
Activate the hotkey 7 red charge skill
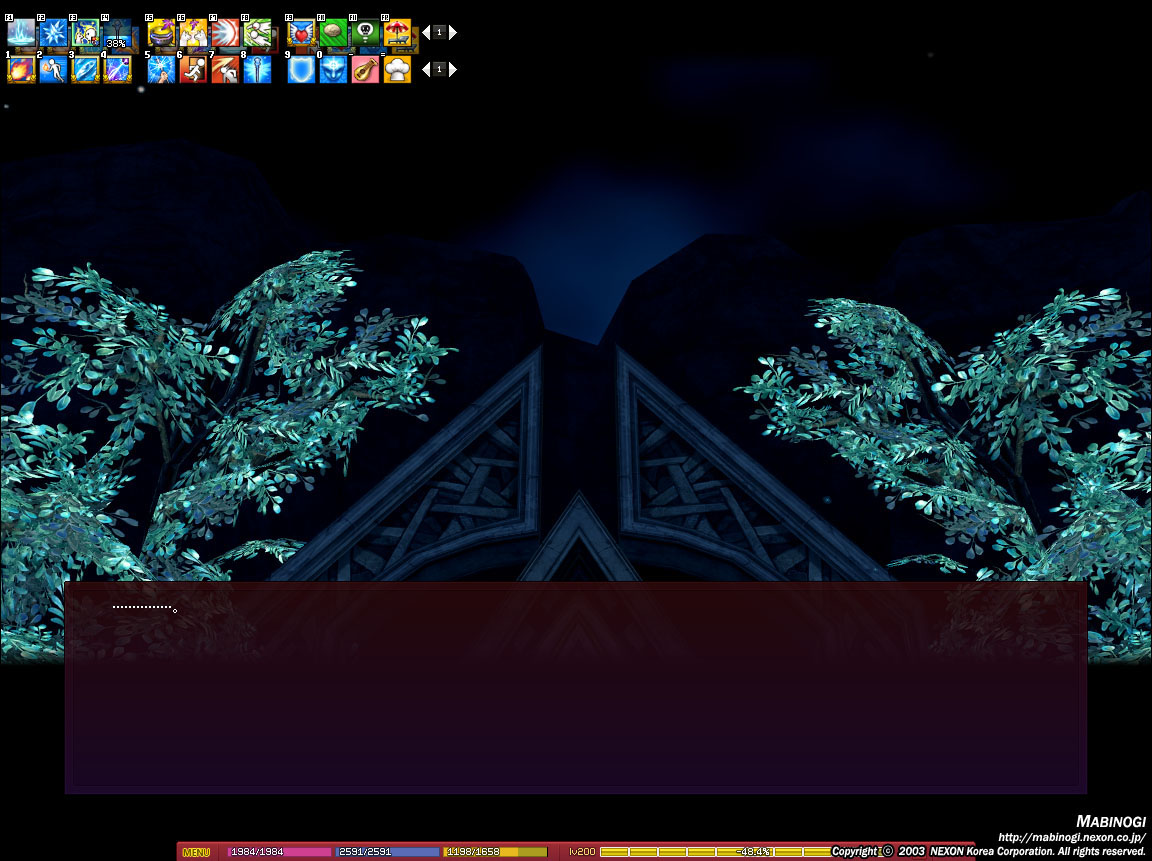pyautogui.click(x=225, y=70)
